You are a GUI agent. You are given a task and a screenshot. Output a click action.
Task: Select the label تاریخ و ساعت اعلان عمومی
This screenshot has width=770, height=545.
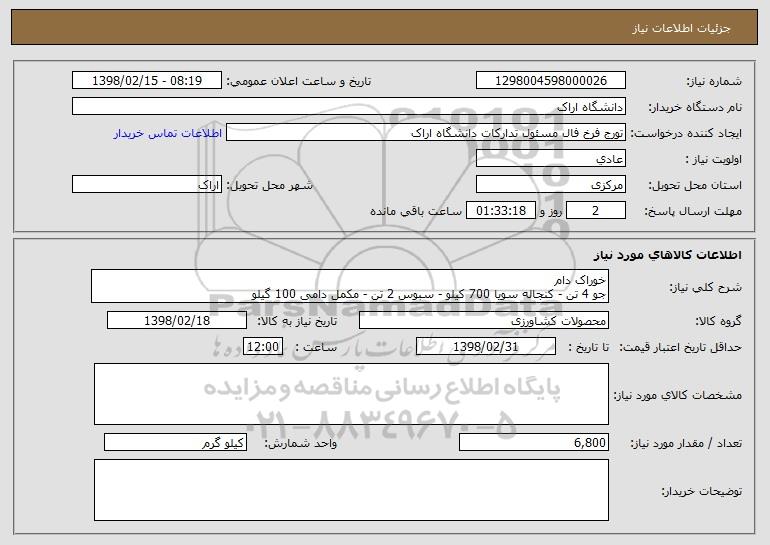[x=299, y=81]
